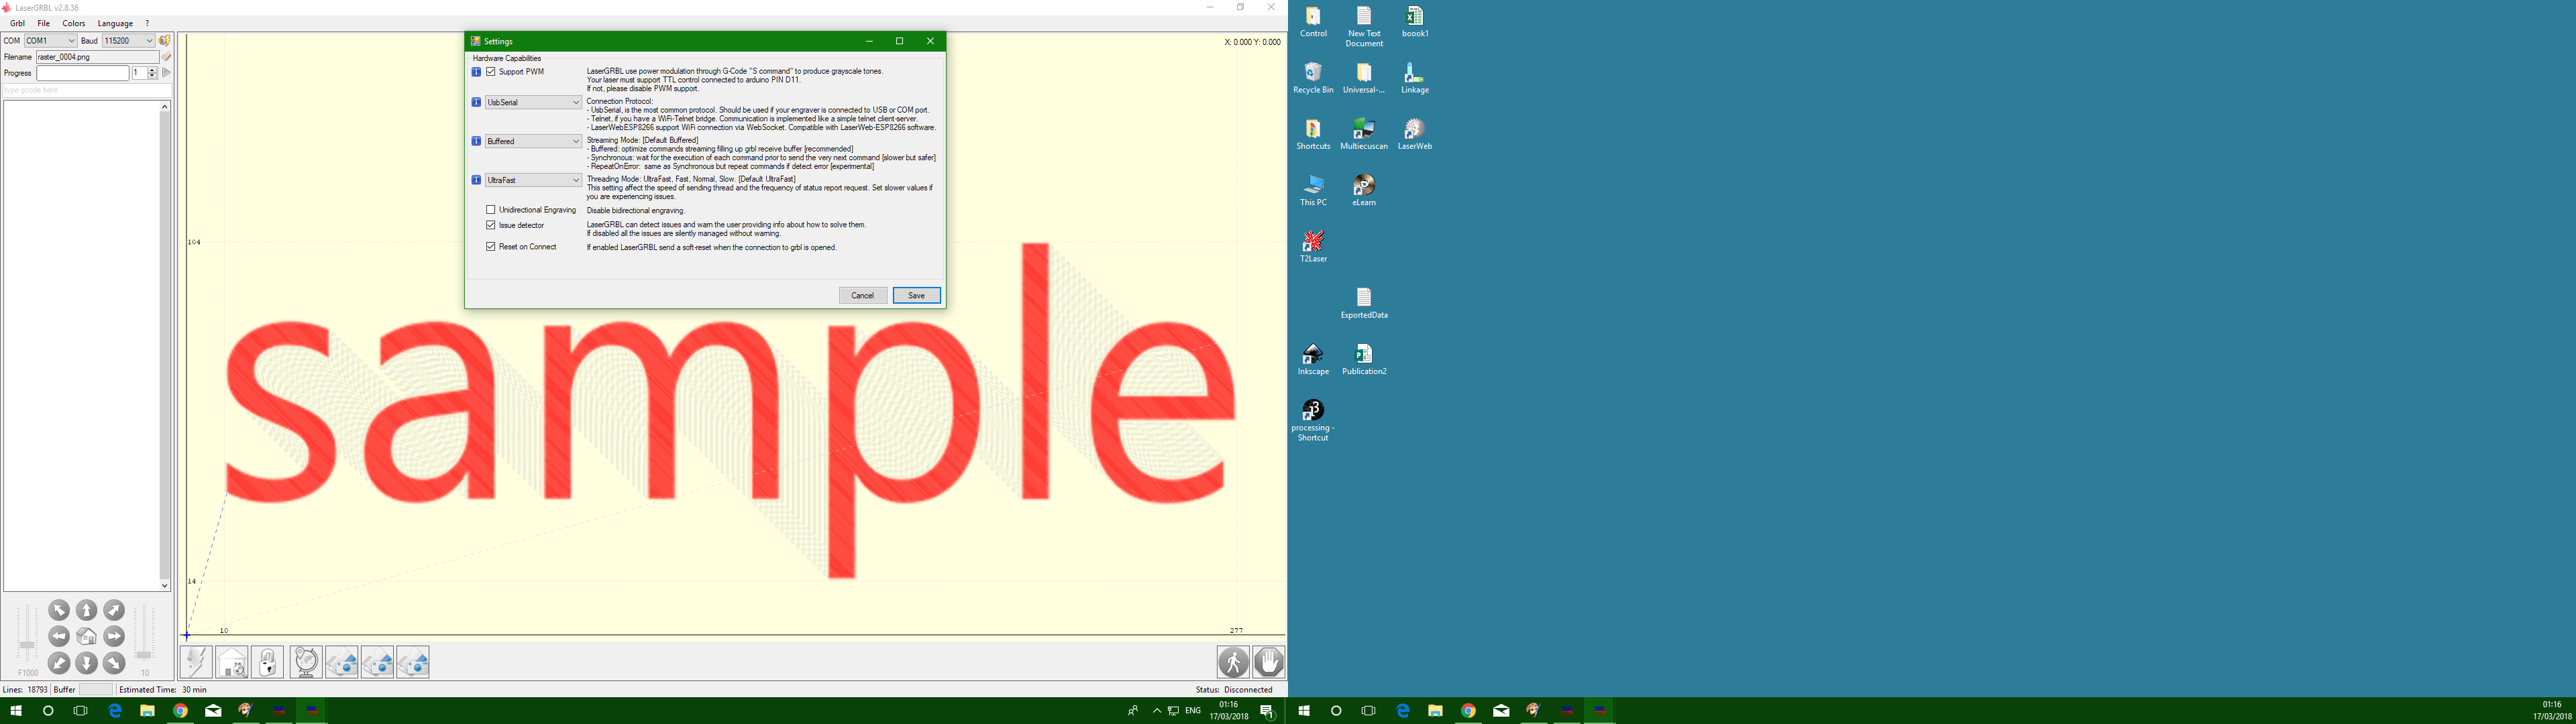
Task: Expand the UsbSerial protocol dropdown
Action: coord(533,102)
